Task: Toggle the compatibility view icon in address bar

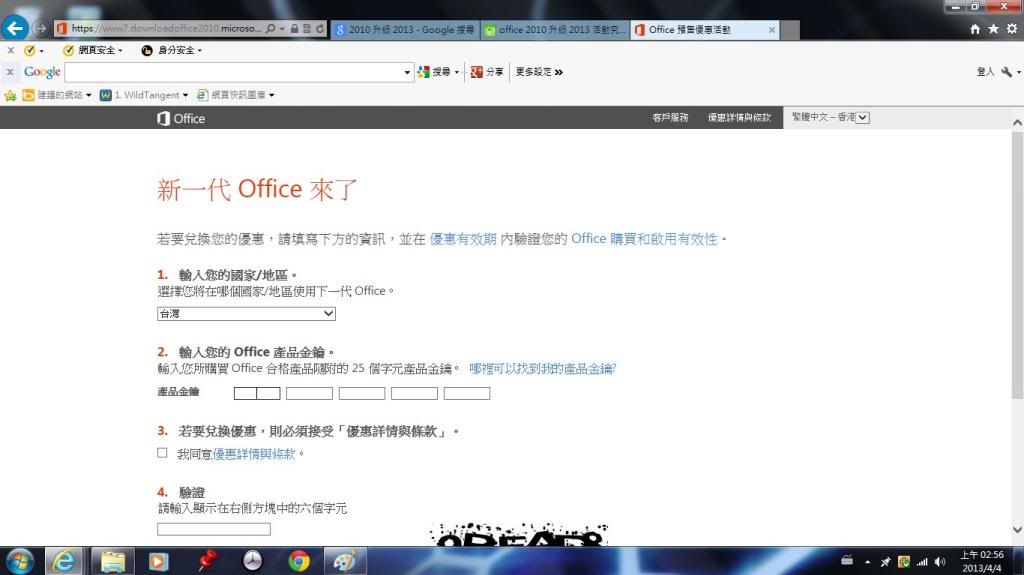Action: pos(307,29)
